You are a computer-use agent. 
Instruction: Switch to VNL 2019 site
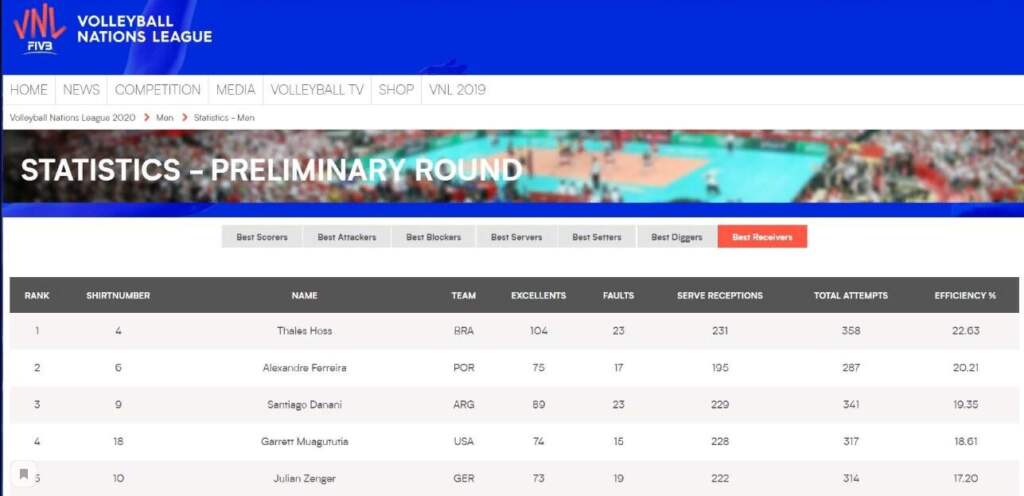tap(457, 90)
